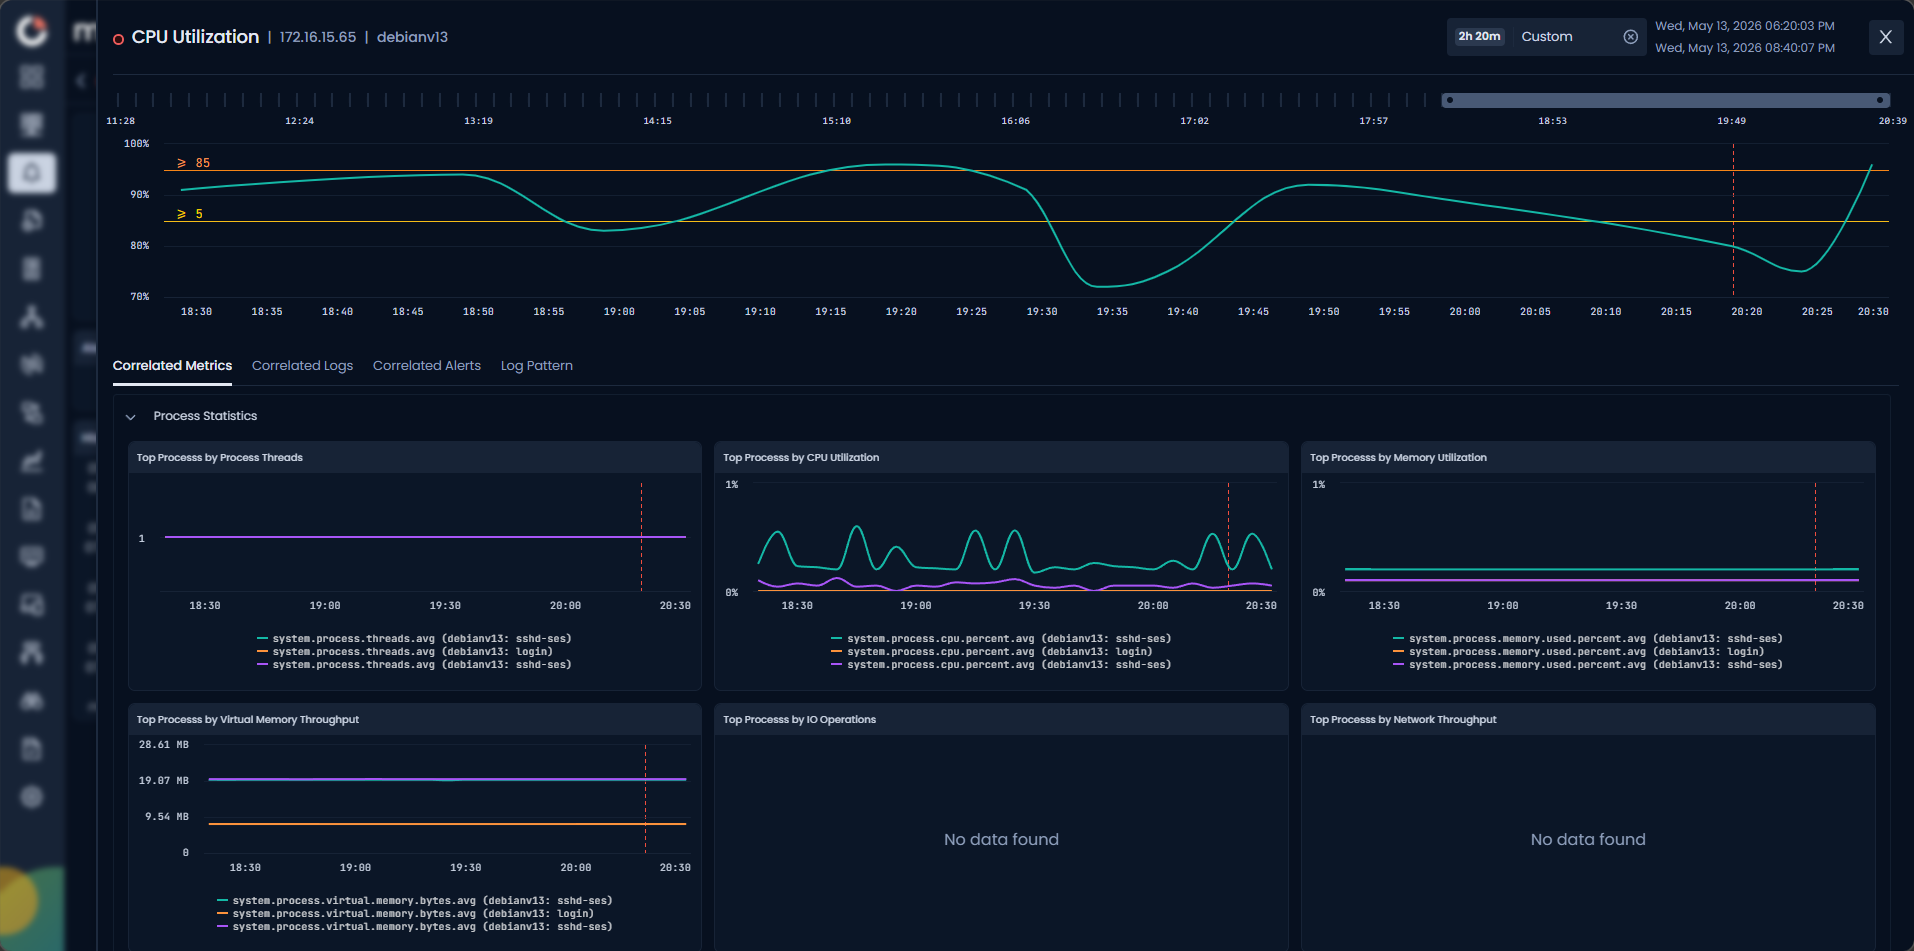Image resolution: width=1914 pixels, height=951 pixels.
Task: Click the 18:30 label on main chart axis
Action: 196,312
